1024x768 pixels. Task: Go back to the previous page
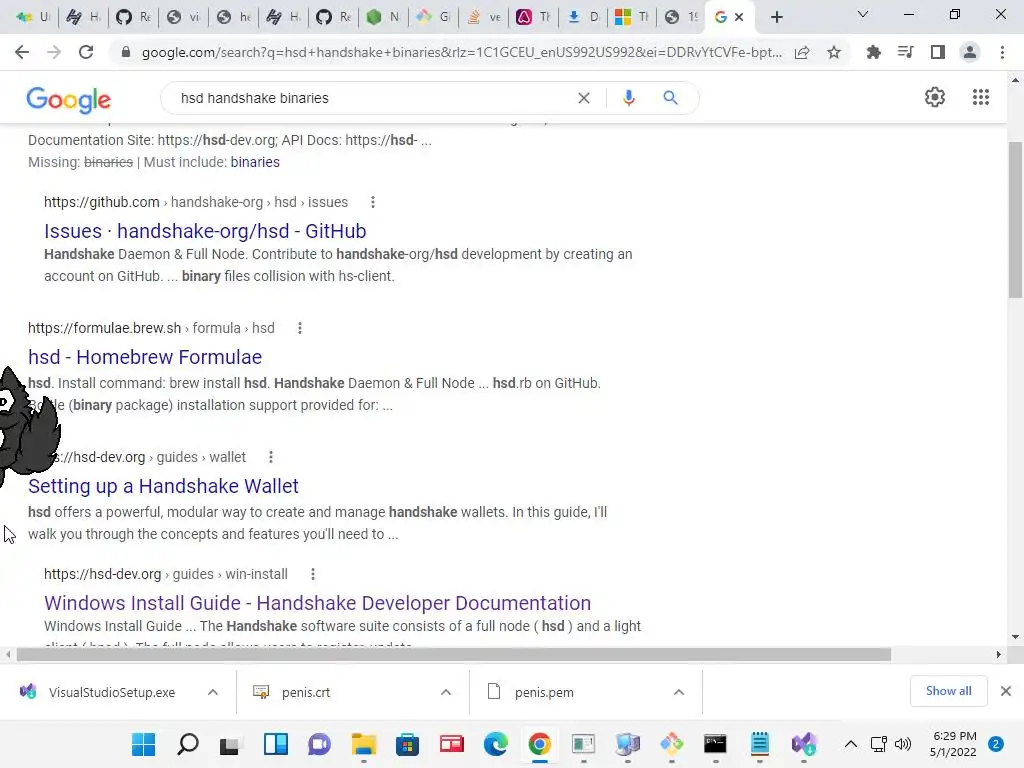22,52
